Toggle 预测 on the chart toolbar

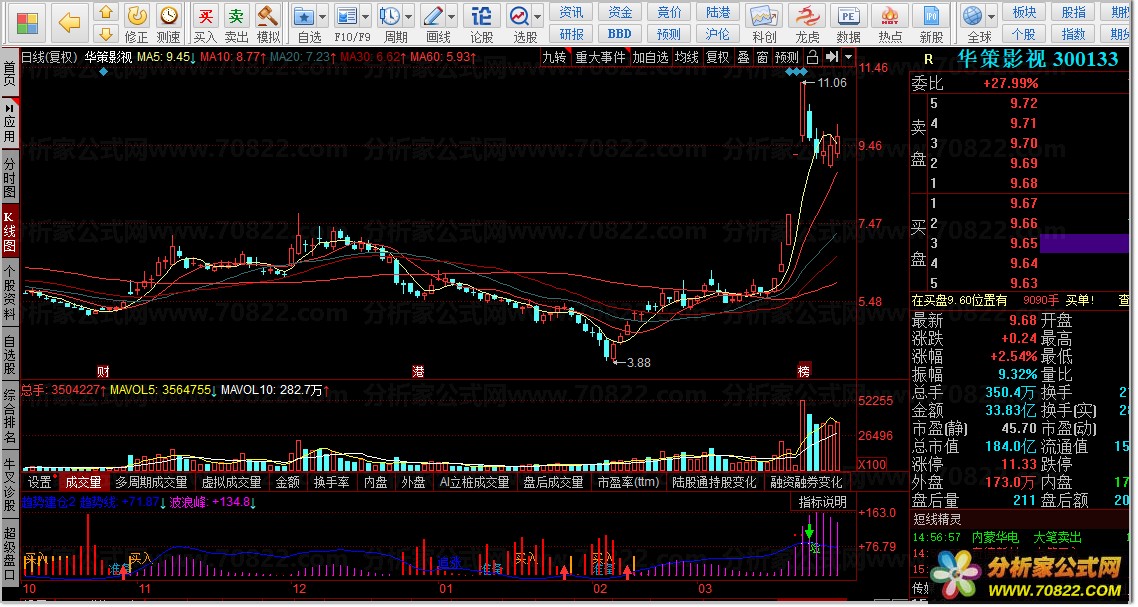787,57
